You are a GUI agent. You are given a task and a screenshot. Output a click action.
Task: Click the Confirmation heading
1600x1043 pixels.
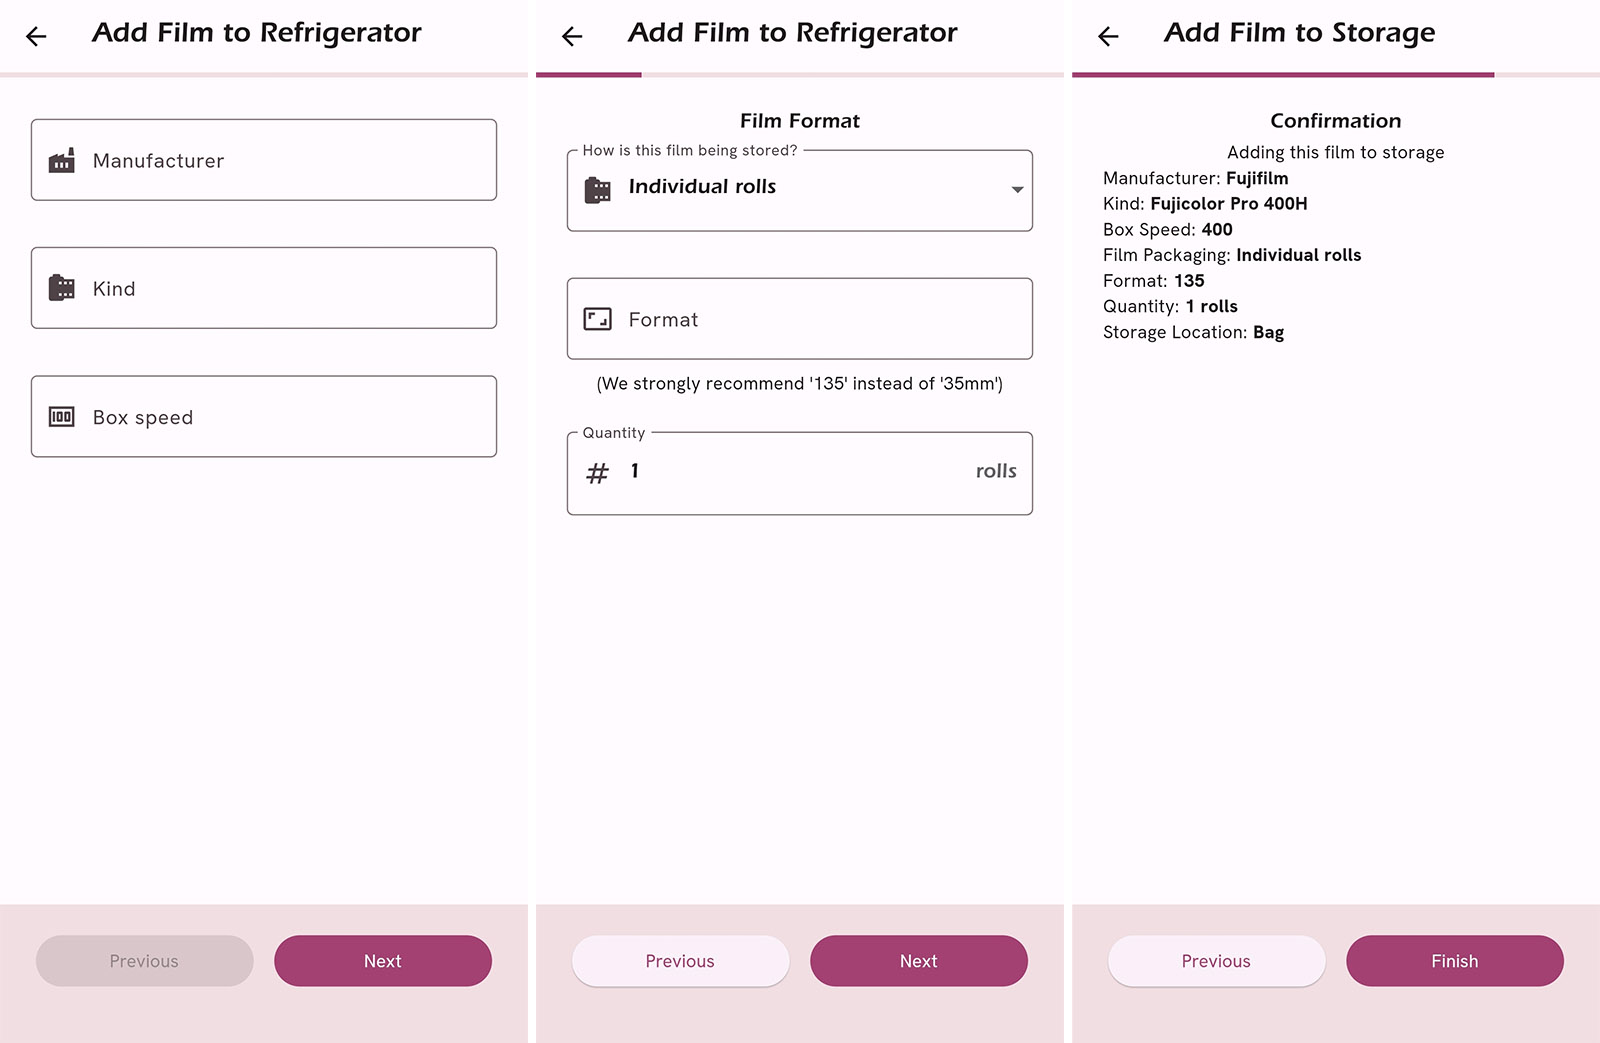tap(1335, 120)
